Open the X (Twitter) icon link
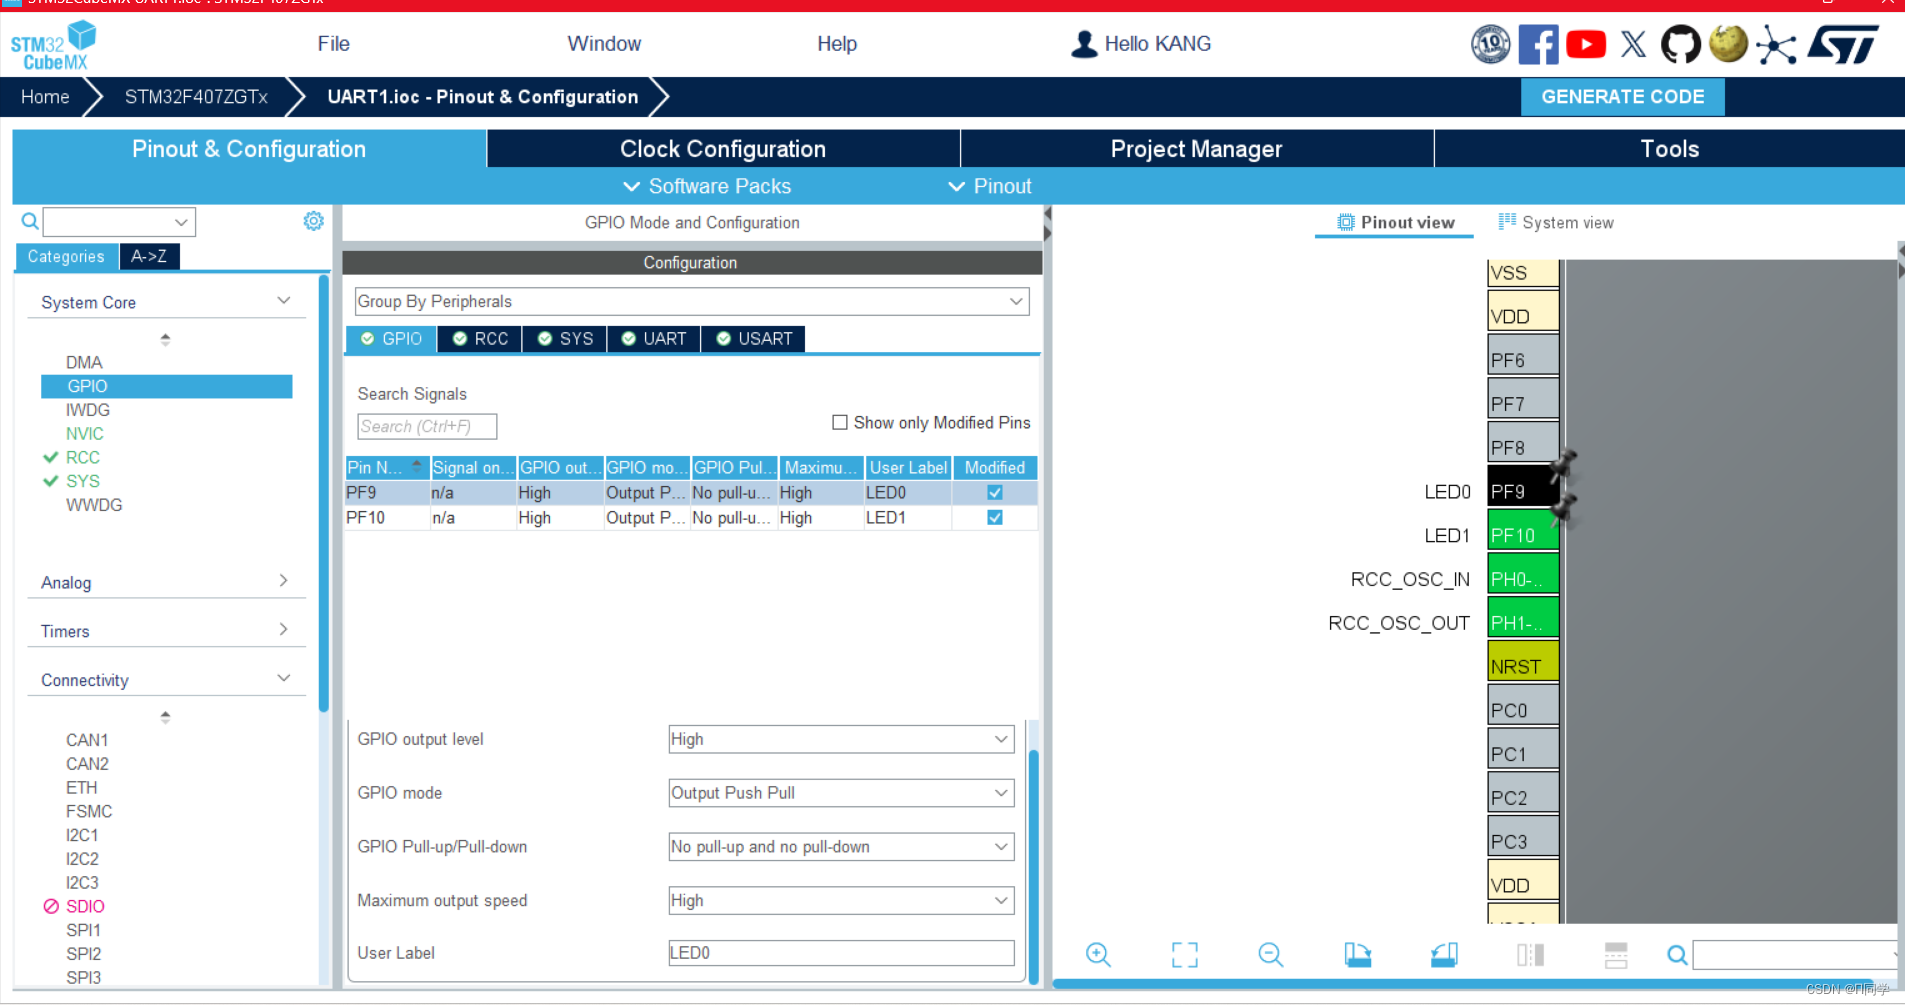The width and height of the screenshot is (1905, 1005). (1633, 44)
